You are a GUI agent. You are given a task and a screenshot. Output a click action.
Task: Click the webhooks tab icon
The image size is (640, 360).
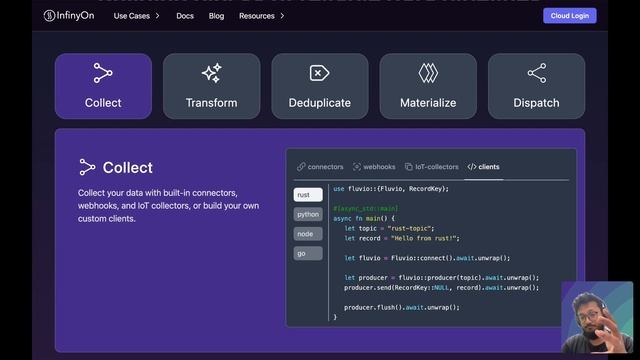click(357, 167)
